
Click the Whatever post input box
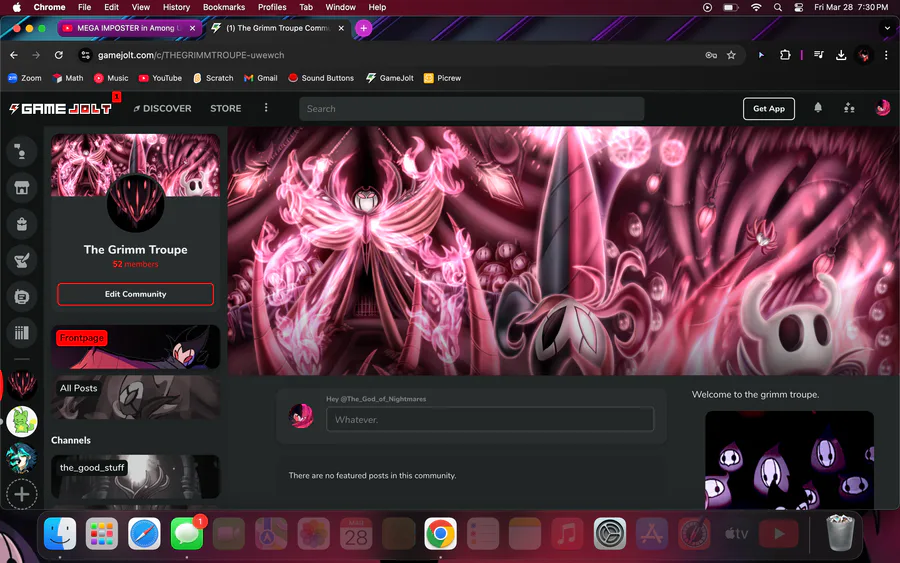point(490,420)
